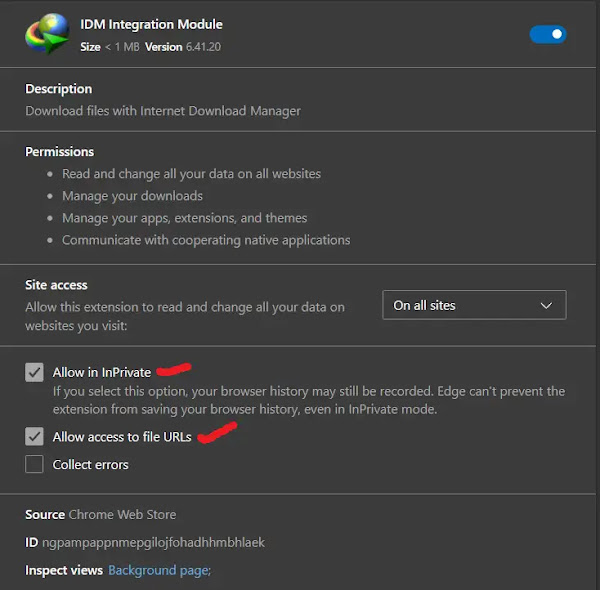This screenshot has height=590, width=600.
Task: Click the Site access heading
Action: tap(56, 285)
